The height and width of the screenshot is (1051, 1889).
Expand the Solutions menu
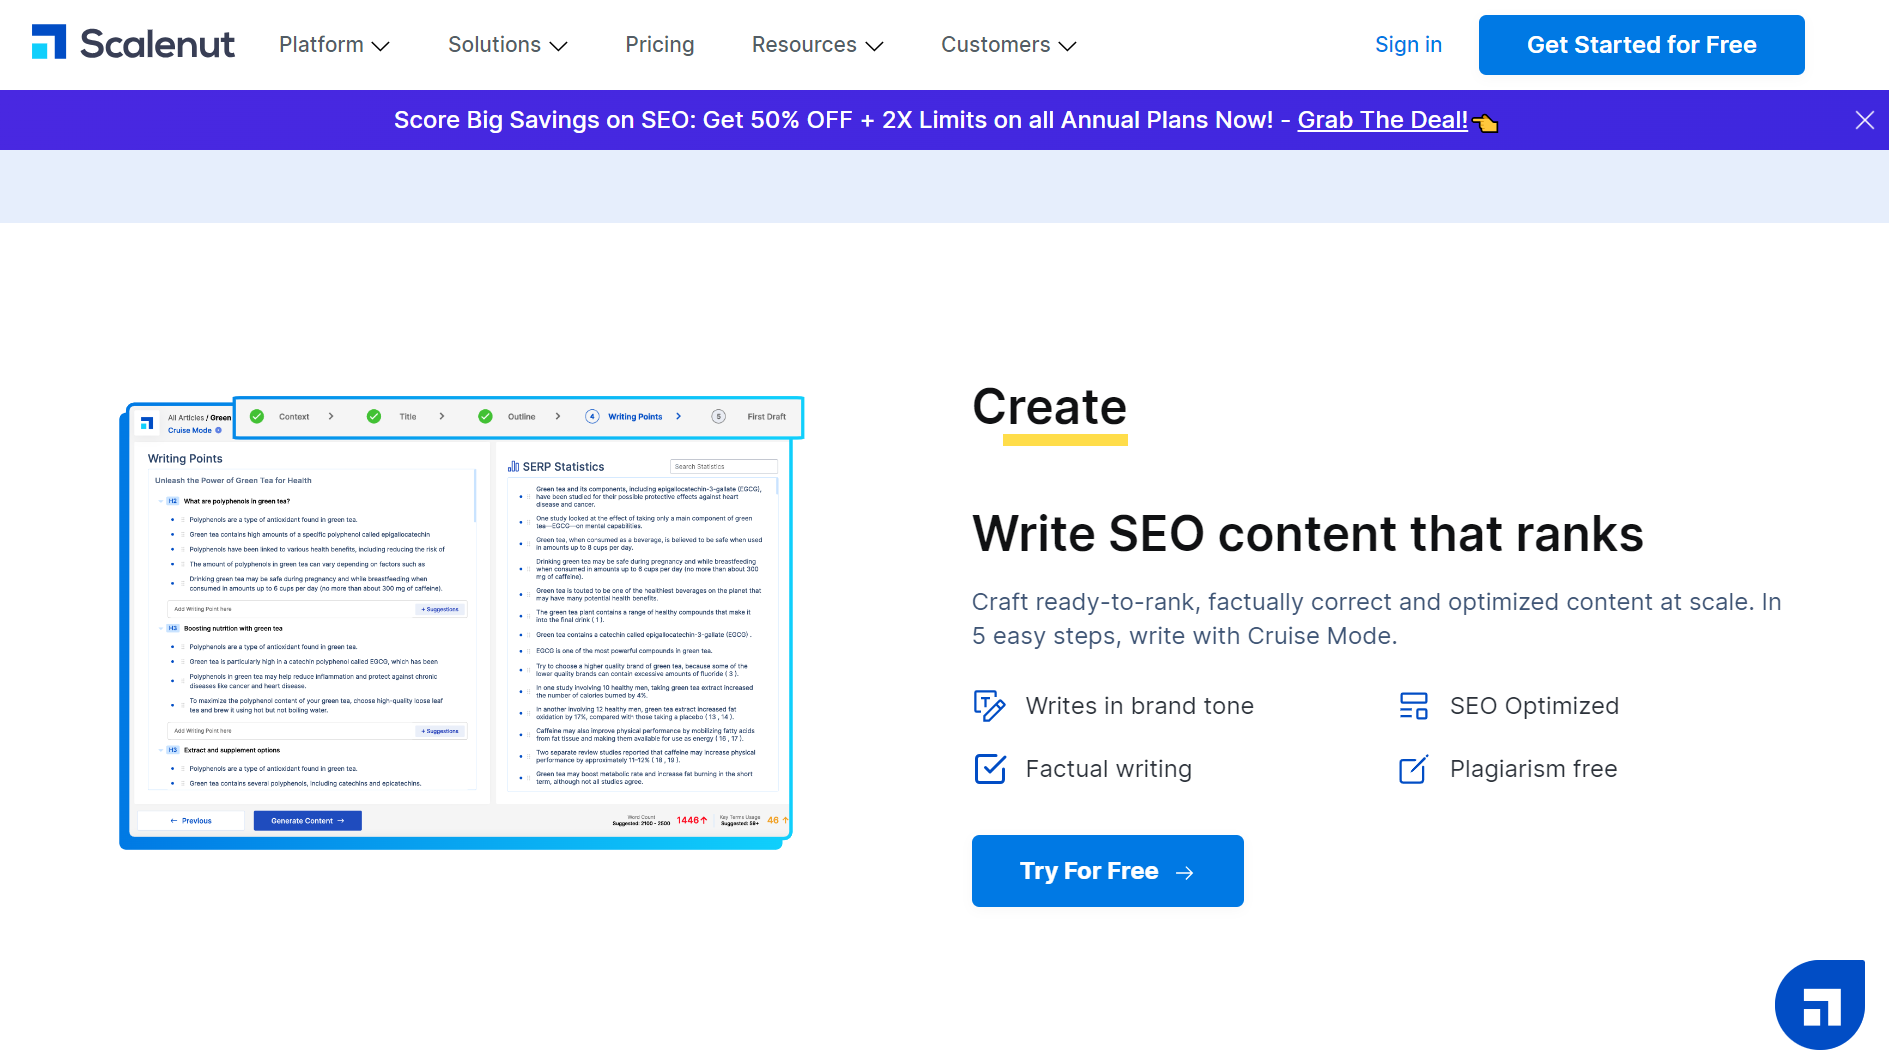(508, 45)
